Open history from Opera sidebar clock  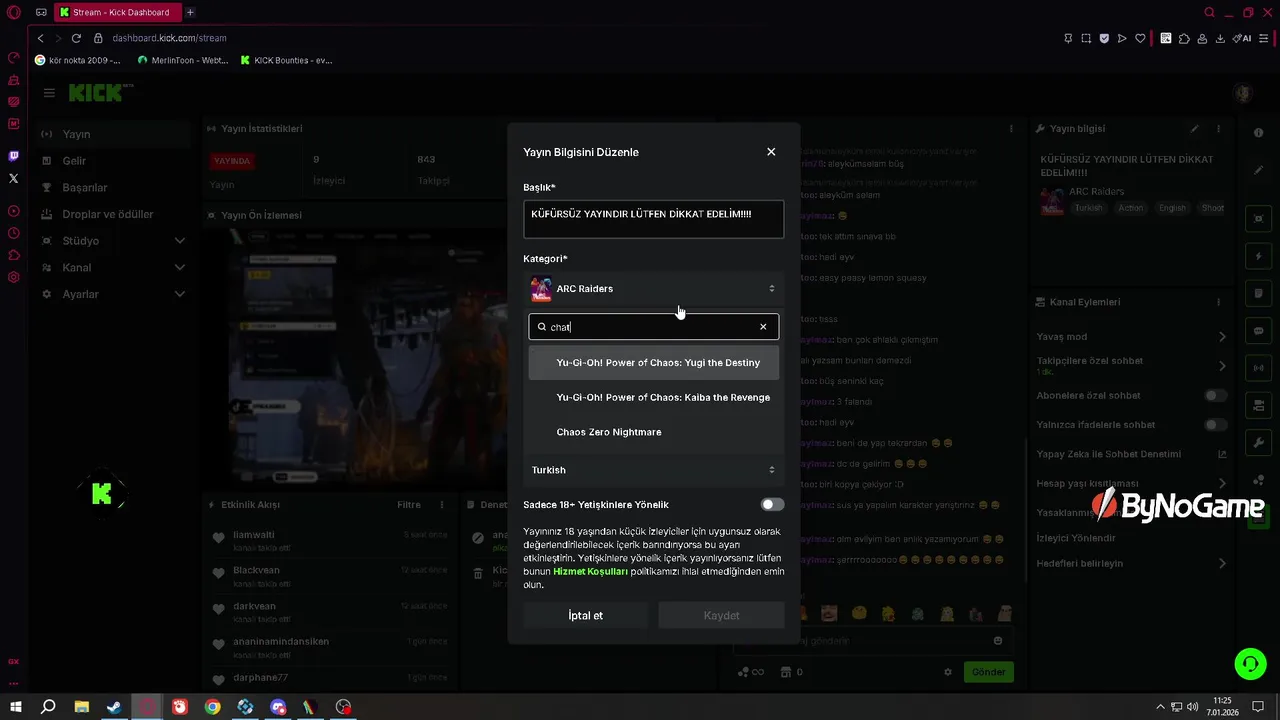click(x=14, y=233)
